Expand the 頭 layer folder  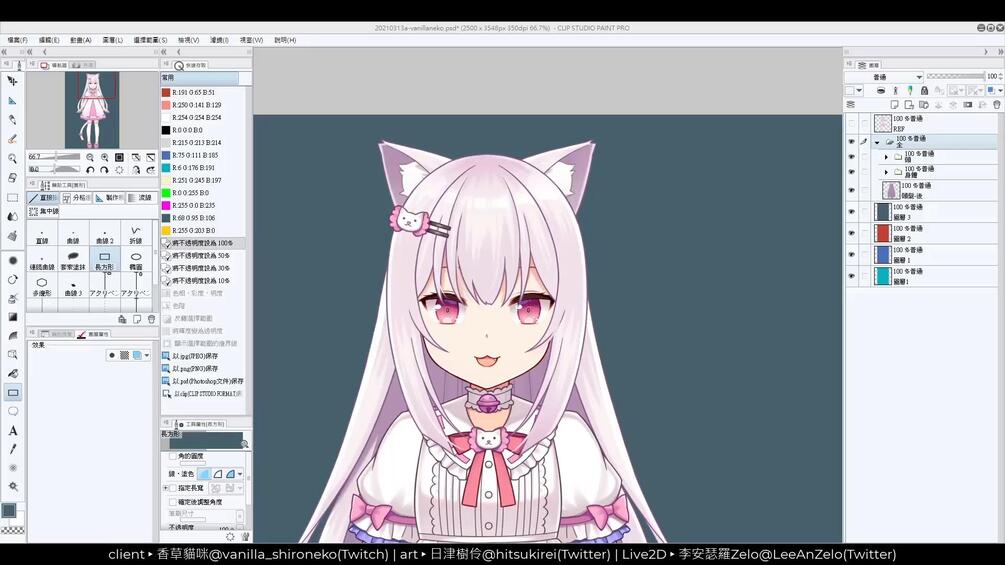tap(886, 157)
